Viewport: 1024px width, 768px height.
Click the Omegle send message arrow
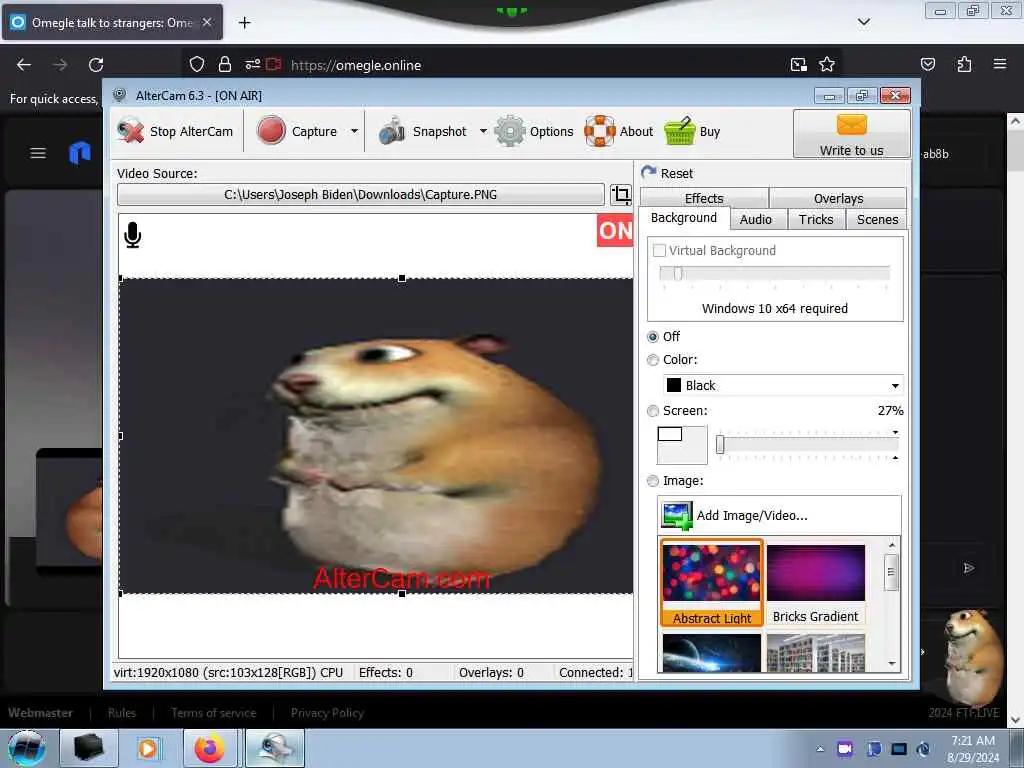tap(969, 568)
